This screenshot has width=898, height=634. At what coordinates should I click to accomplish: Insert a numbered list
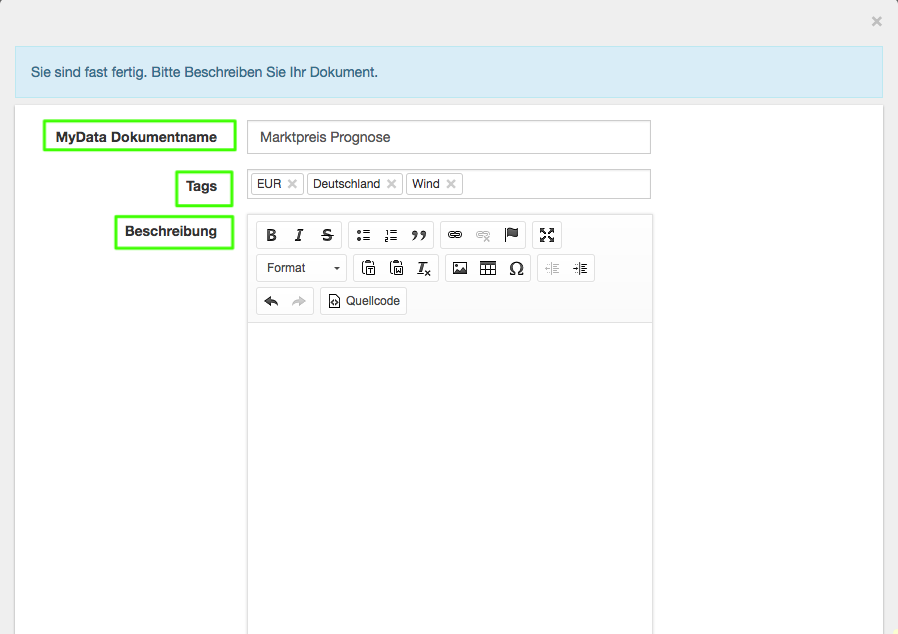click(391, 235)
